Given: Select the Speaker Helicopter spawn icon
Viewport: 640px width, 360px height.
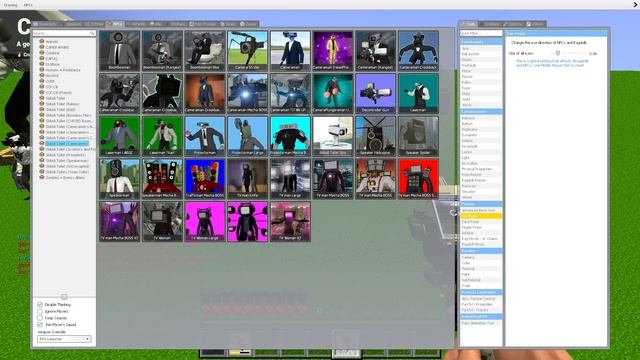Looking at the screenshot, I should pos(376,136).
